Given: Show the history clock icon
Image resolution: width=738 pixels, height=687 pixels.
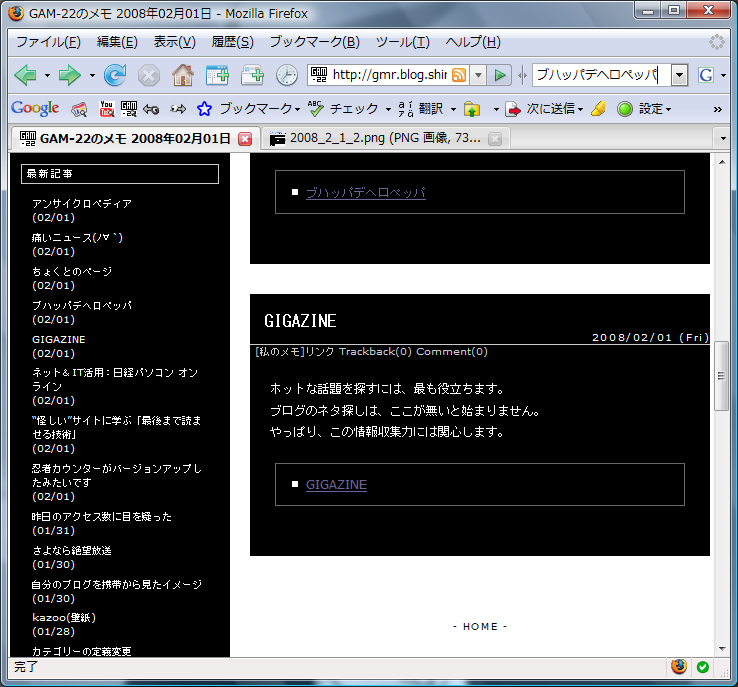Looking at the screenshot, I should (287, 75).
